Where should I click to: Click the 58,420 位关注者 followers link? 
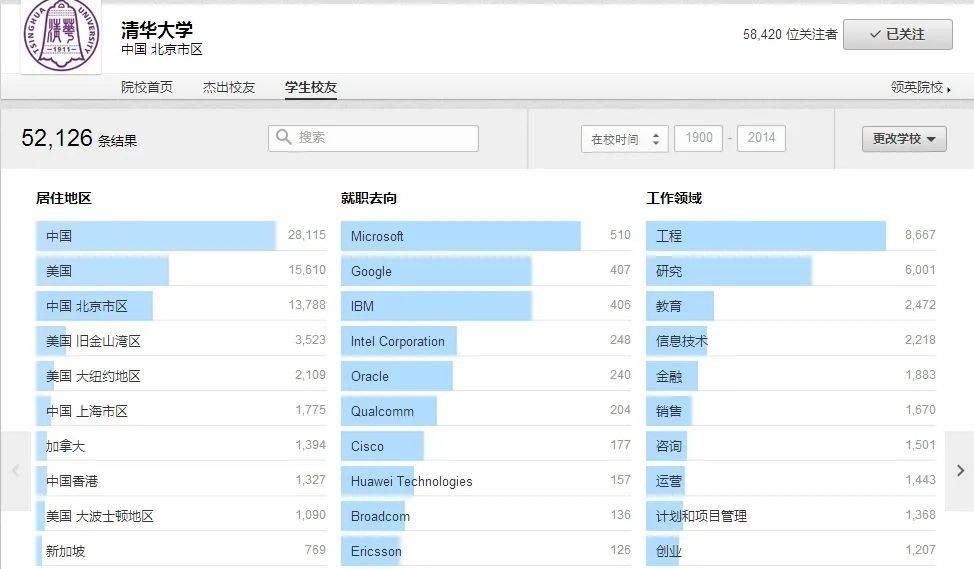(790, 35)
